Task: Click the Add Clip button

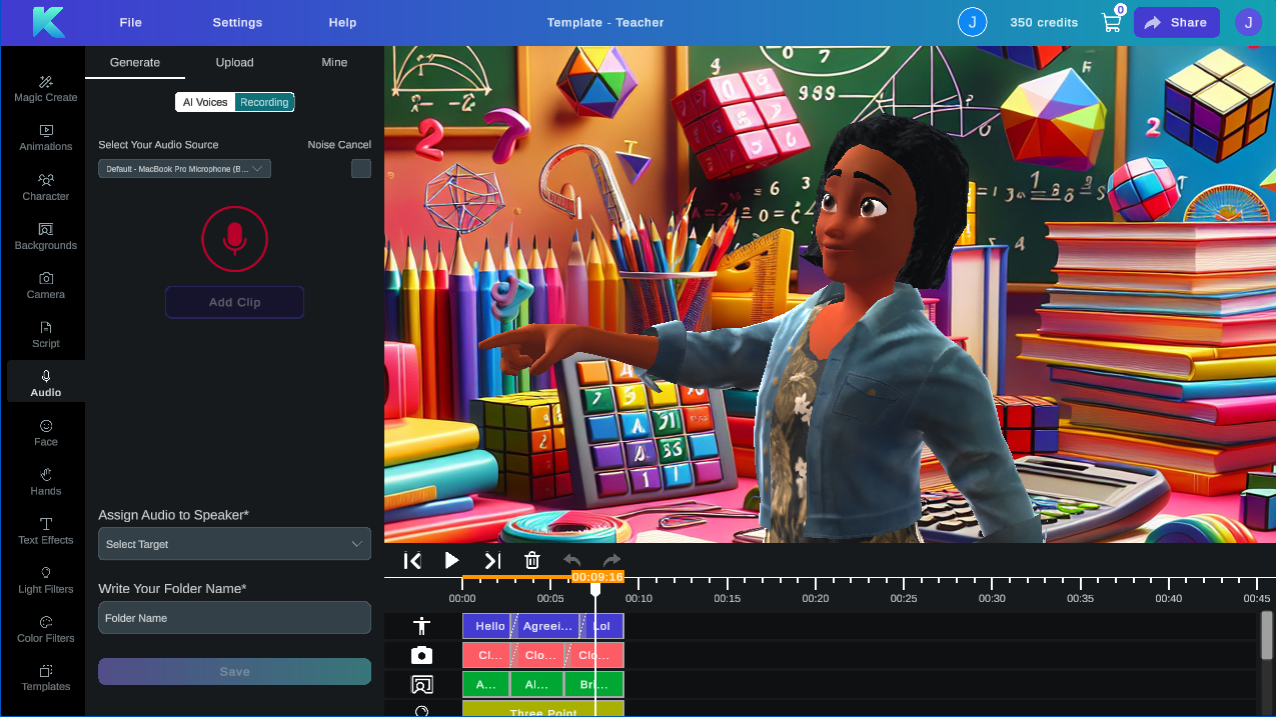Action: point(234,302)
